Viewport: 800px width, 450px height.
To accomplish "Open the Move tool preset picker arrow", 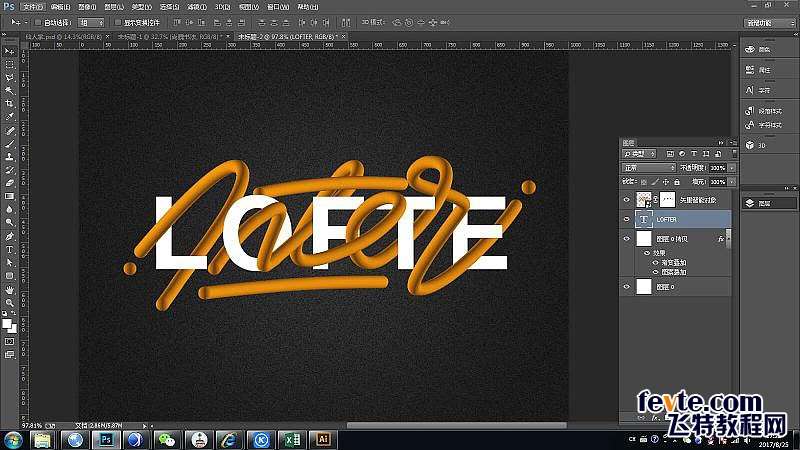I will (26, 22).
